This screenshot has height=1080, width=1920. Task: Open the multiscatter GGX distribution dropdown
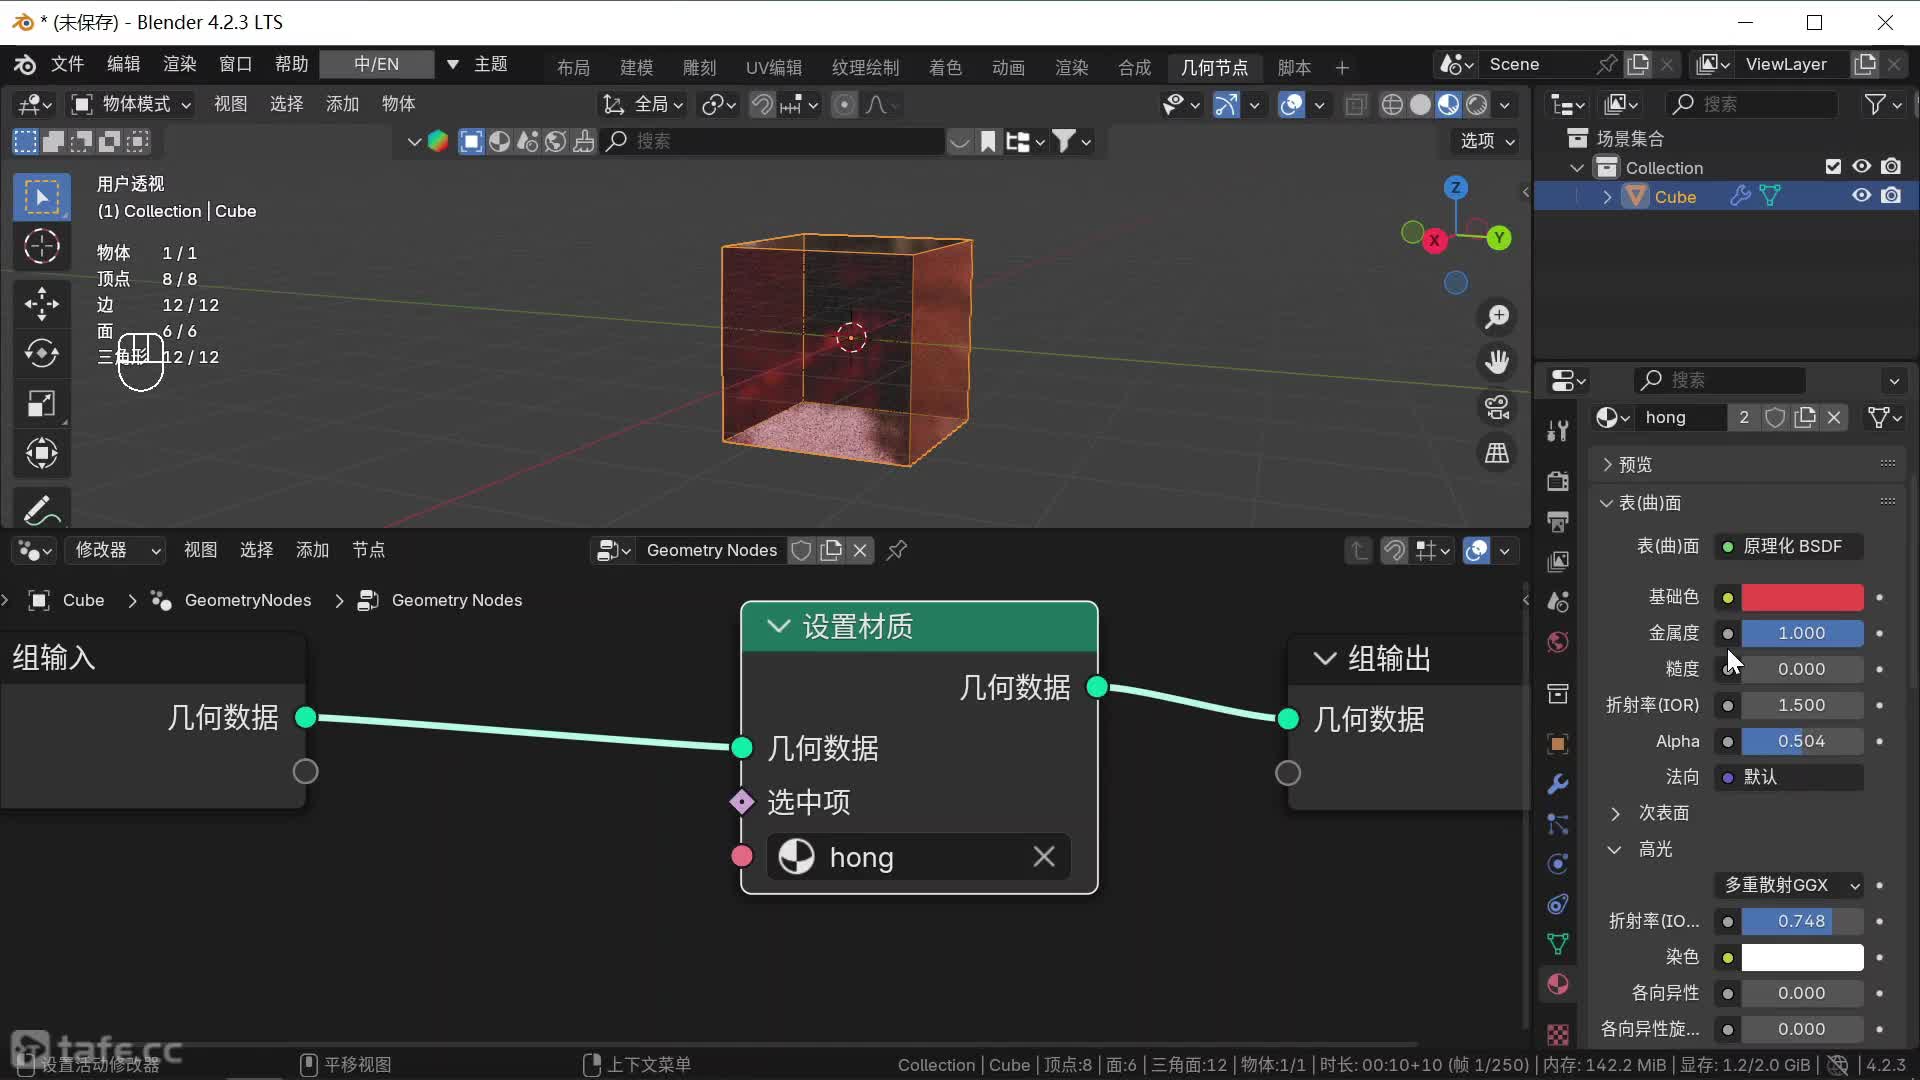1791,885
